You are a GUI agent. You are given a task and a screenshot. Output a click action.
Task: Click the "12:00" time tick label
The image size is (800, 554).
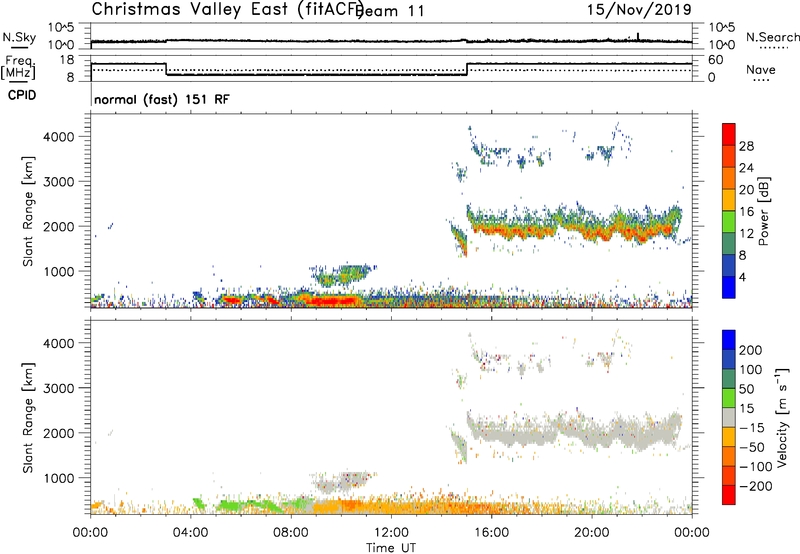(x=391, y=533)
